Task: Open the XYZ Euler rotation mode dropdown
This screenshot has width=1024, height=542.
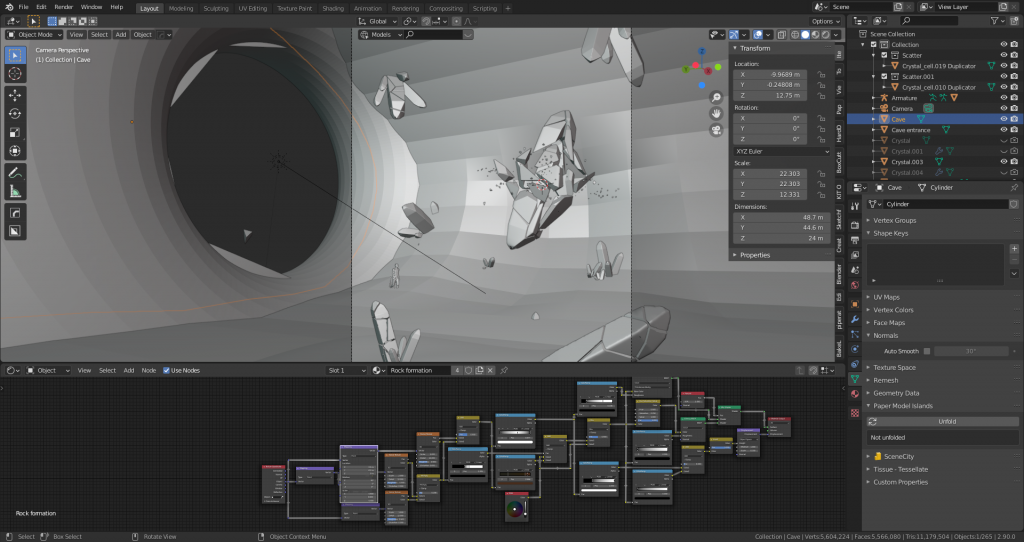Action: click(x=782, y=151)
